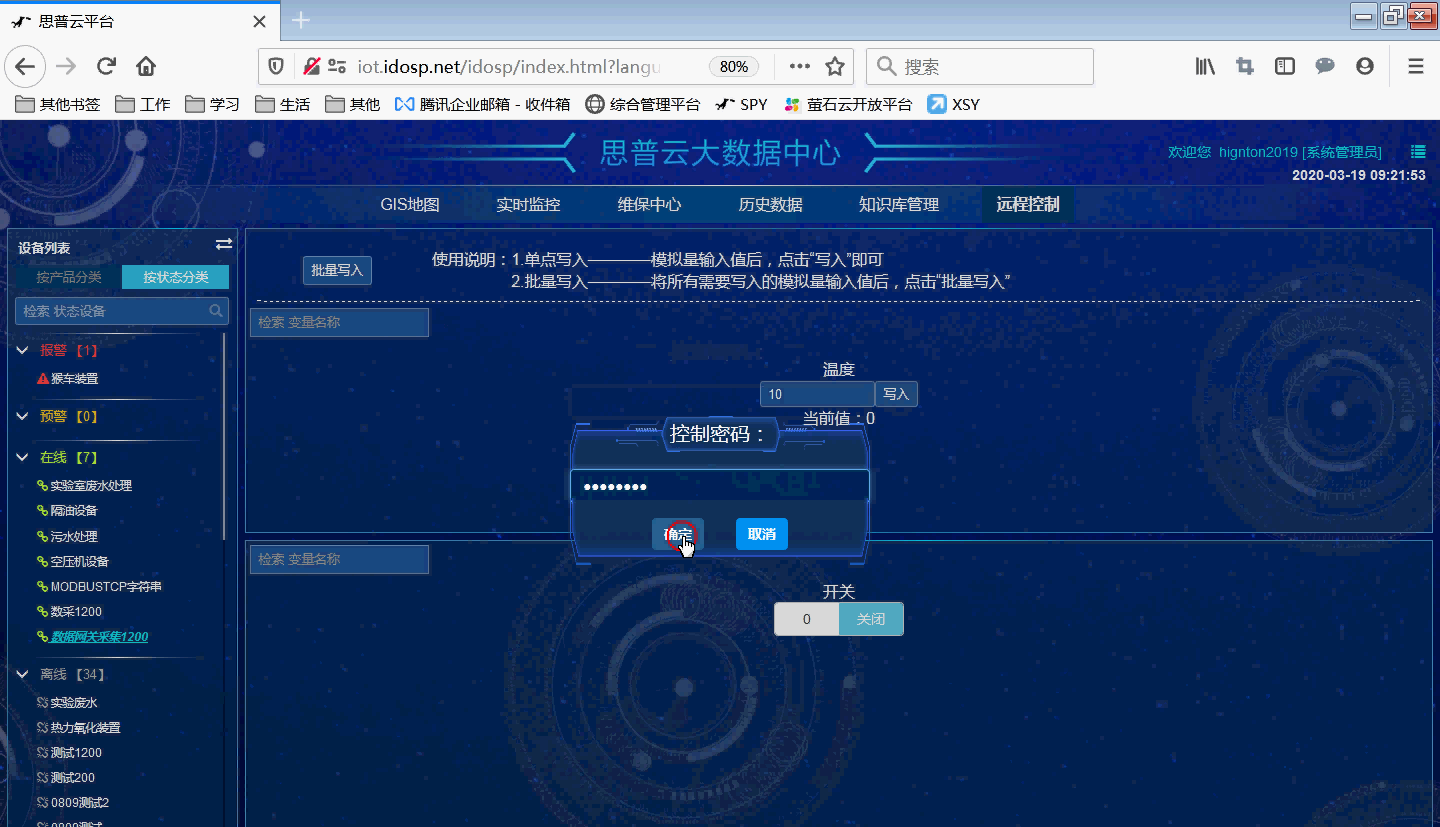Click the device list collapse arrows icon
1440x827 pixels.
coord(224,244)
